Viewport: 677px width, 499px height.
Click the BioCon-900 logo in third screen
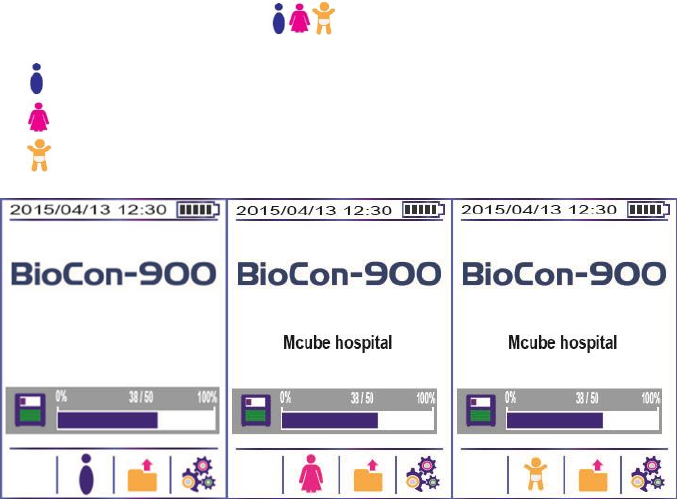pos(563,275)
